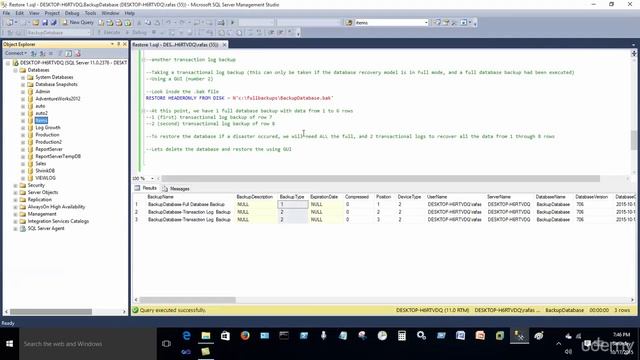Open Microsoft Edge from the taskbar

pyautogui.click(x=187, y=336)
